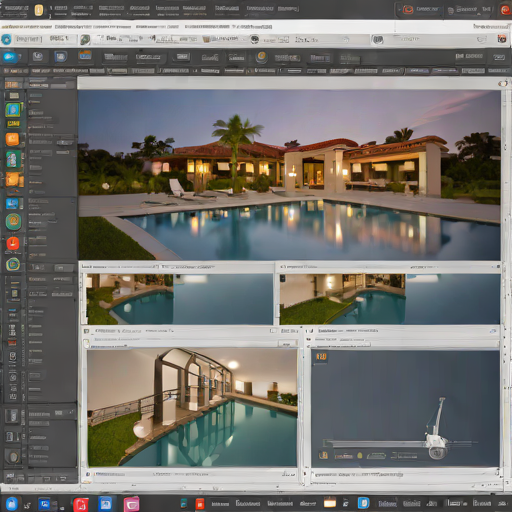Click the orange circular icon in dark toolbar
This screenshot has width=512, height=512.
pos(262,57)
